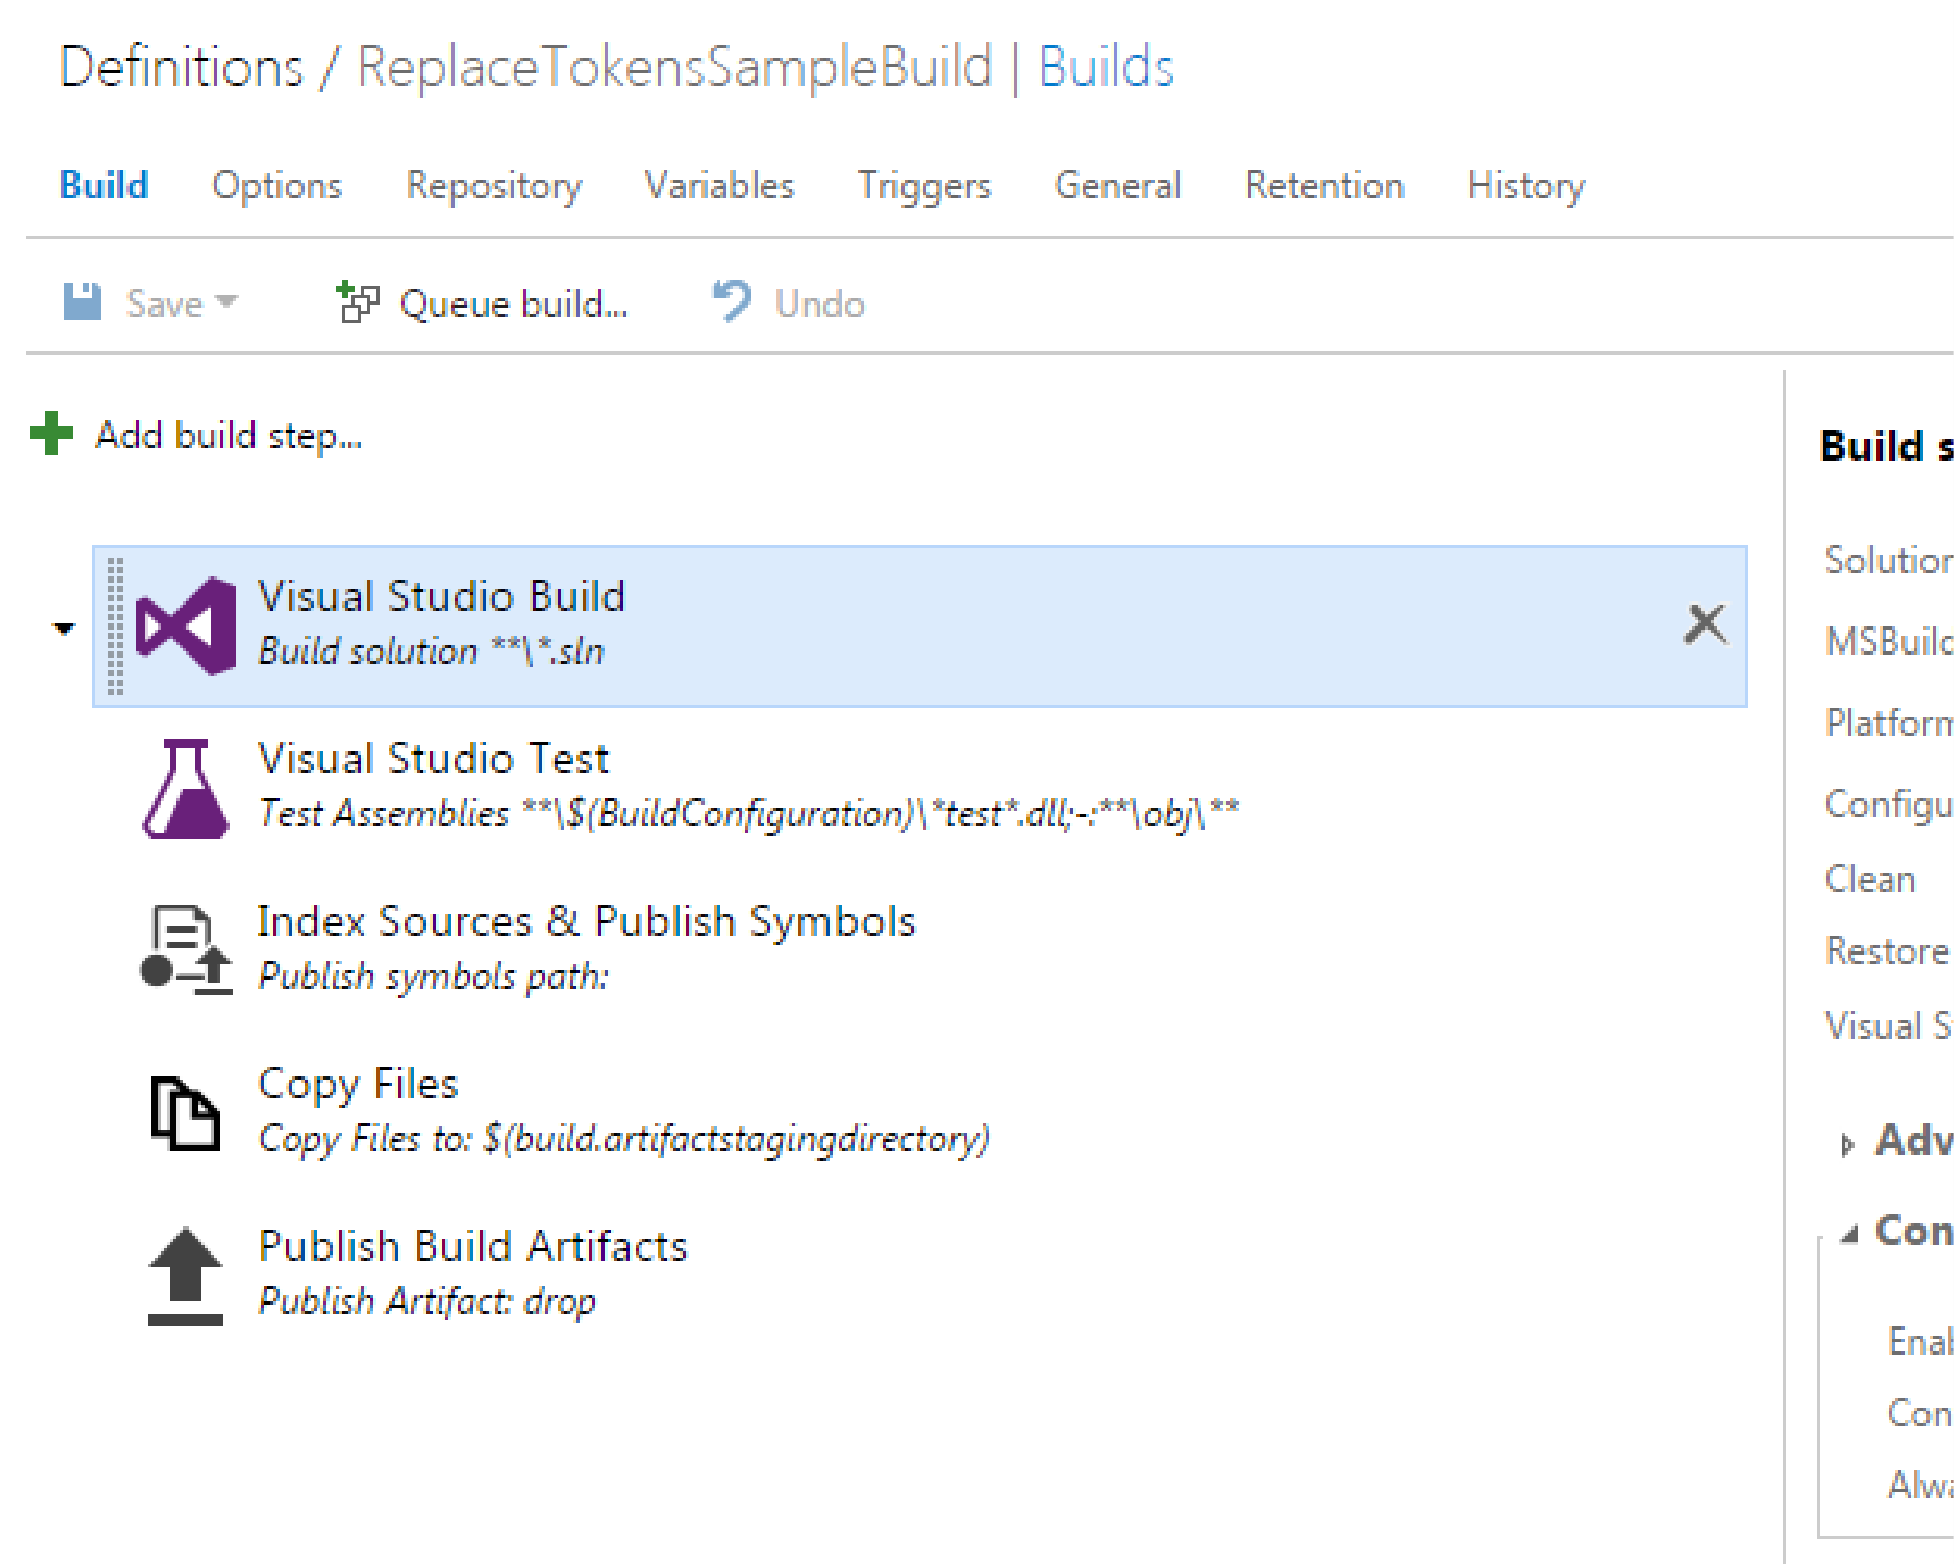This screenshot has height=1564, width=1954.
Task: Click the Queue build icon
Action: coord(358,300)
